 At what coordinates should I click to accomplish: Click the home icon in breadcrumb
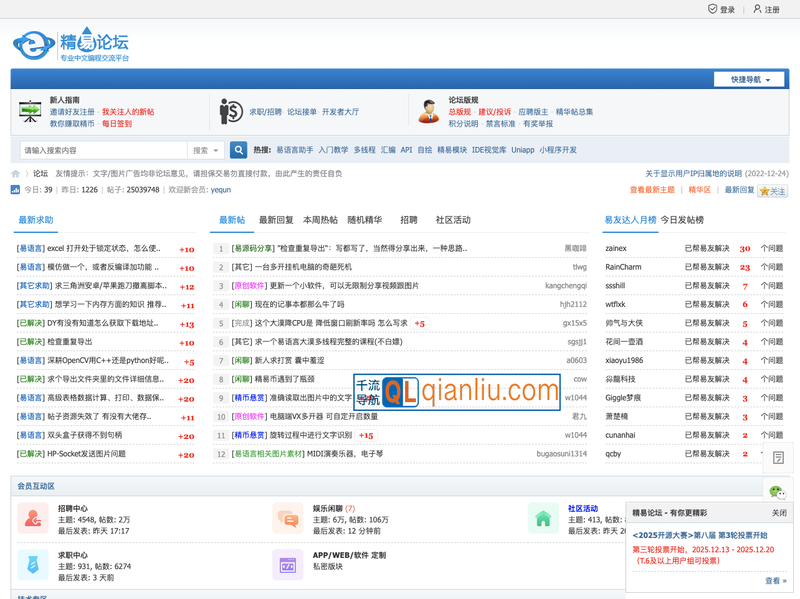[16, 174]
